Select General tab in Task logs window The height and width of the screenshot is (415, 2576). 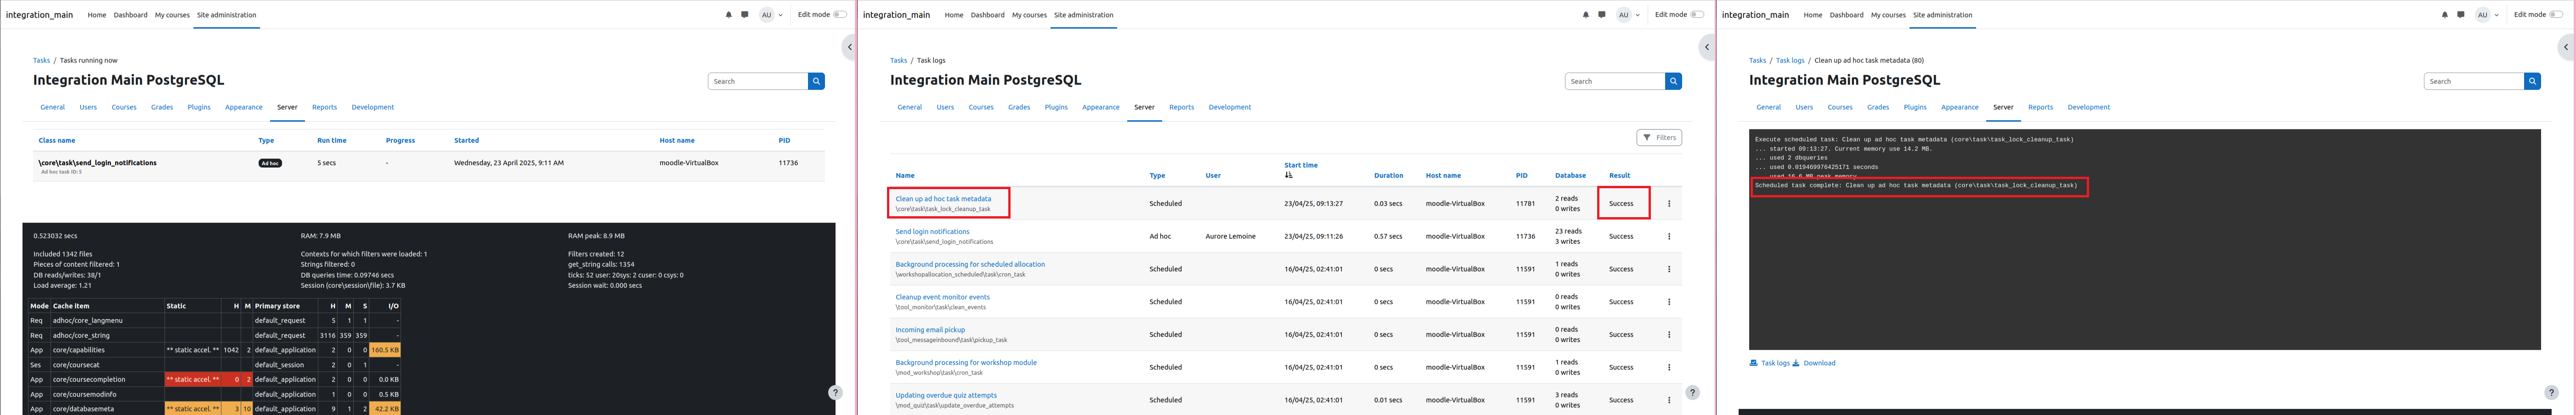(909, 107)
